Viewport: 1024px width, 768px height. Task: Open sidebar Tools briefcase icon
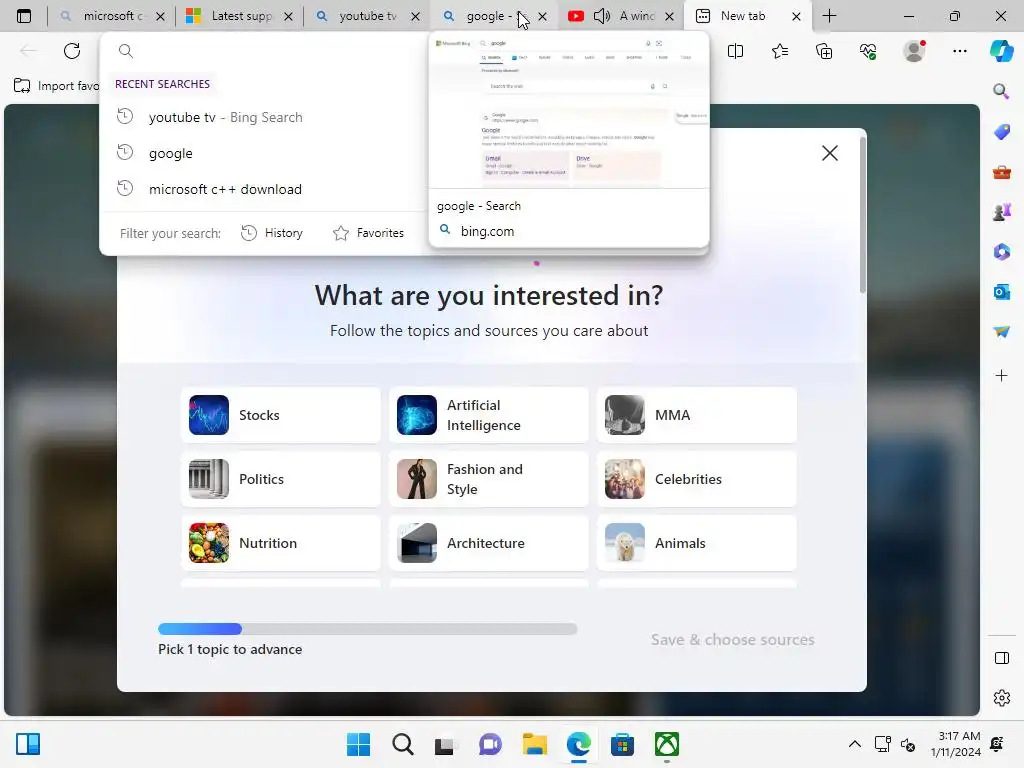pyautogui.click(x=1001, y=172)
